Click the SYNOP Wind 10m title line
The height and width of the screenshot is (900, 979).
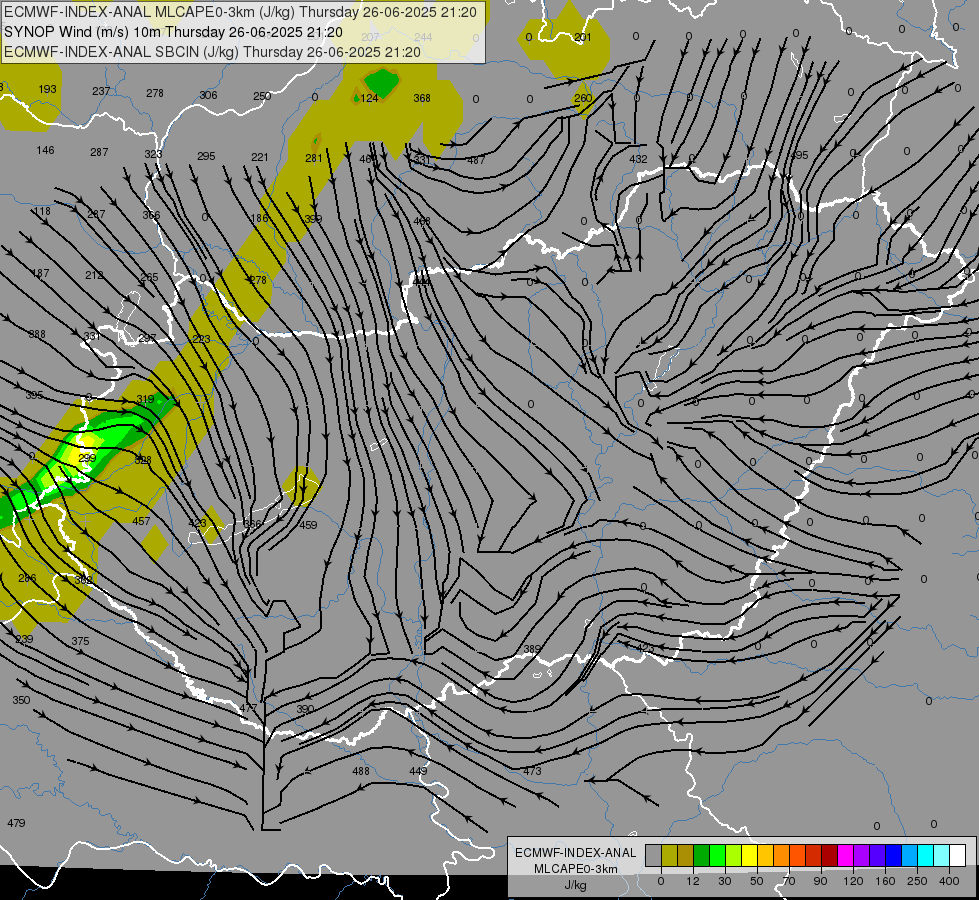pyautogui.click(x=173, y=32)
